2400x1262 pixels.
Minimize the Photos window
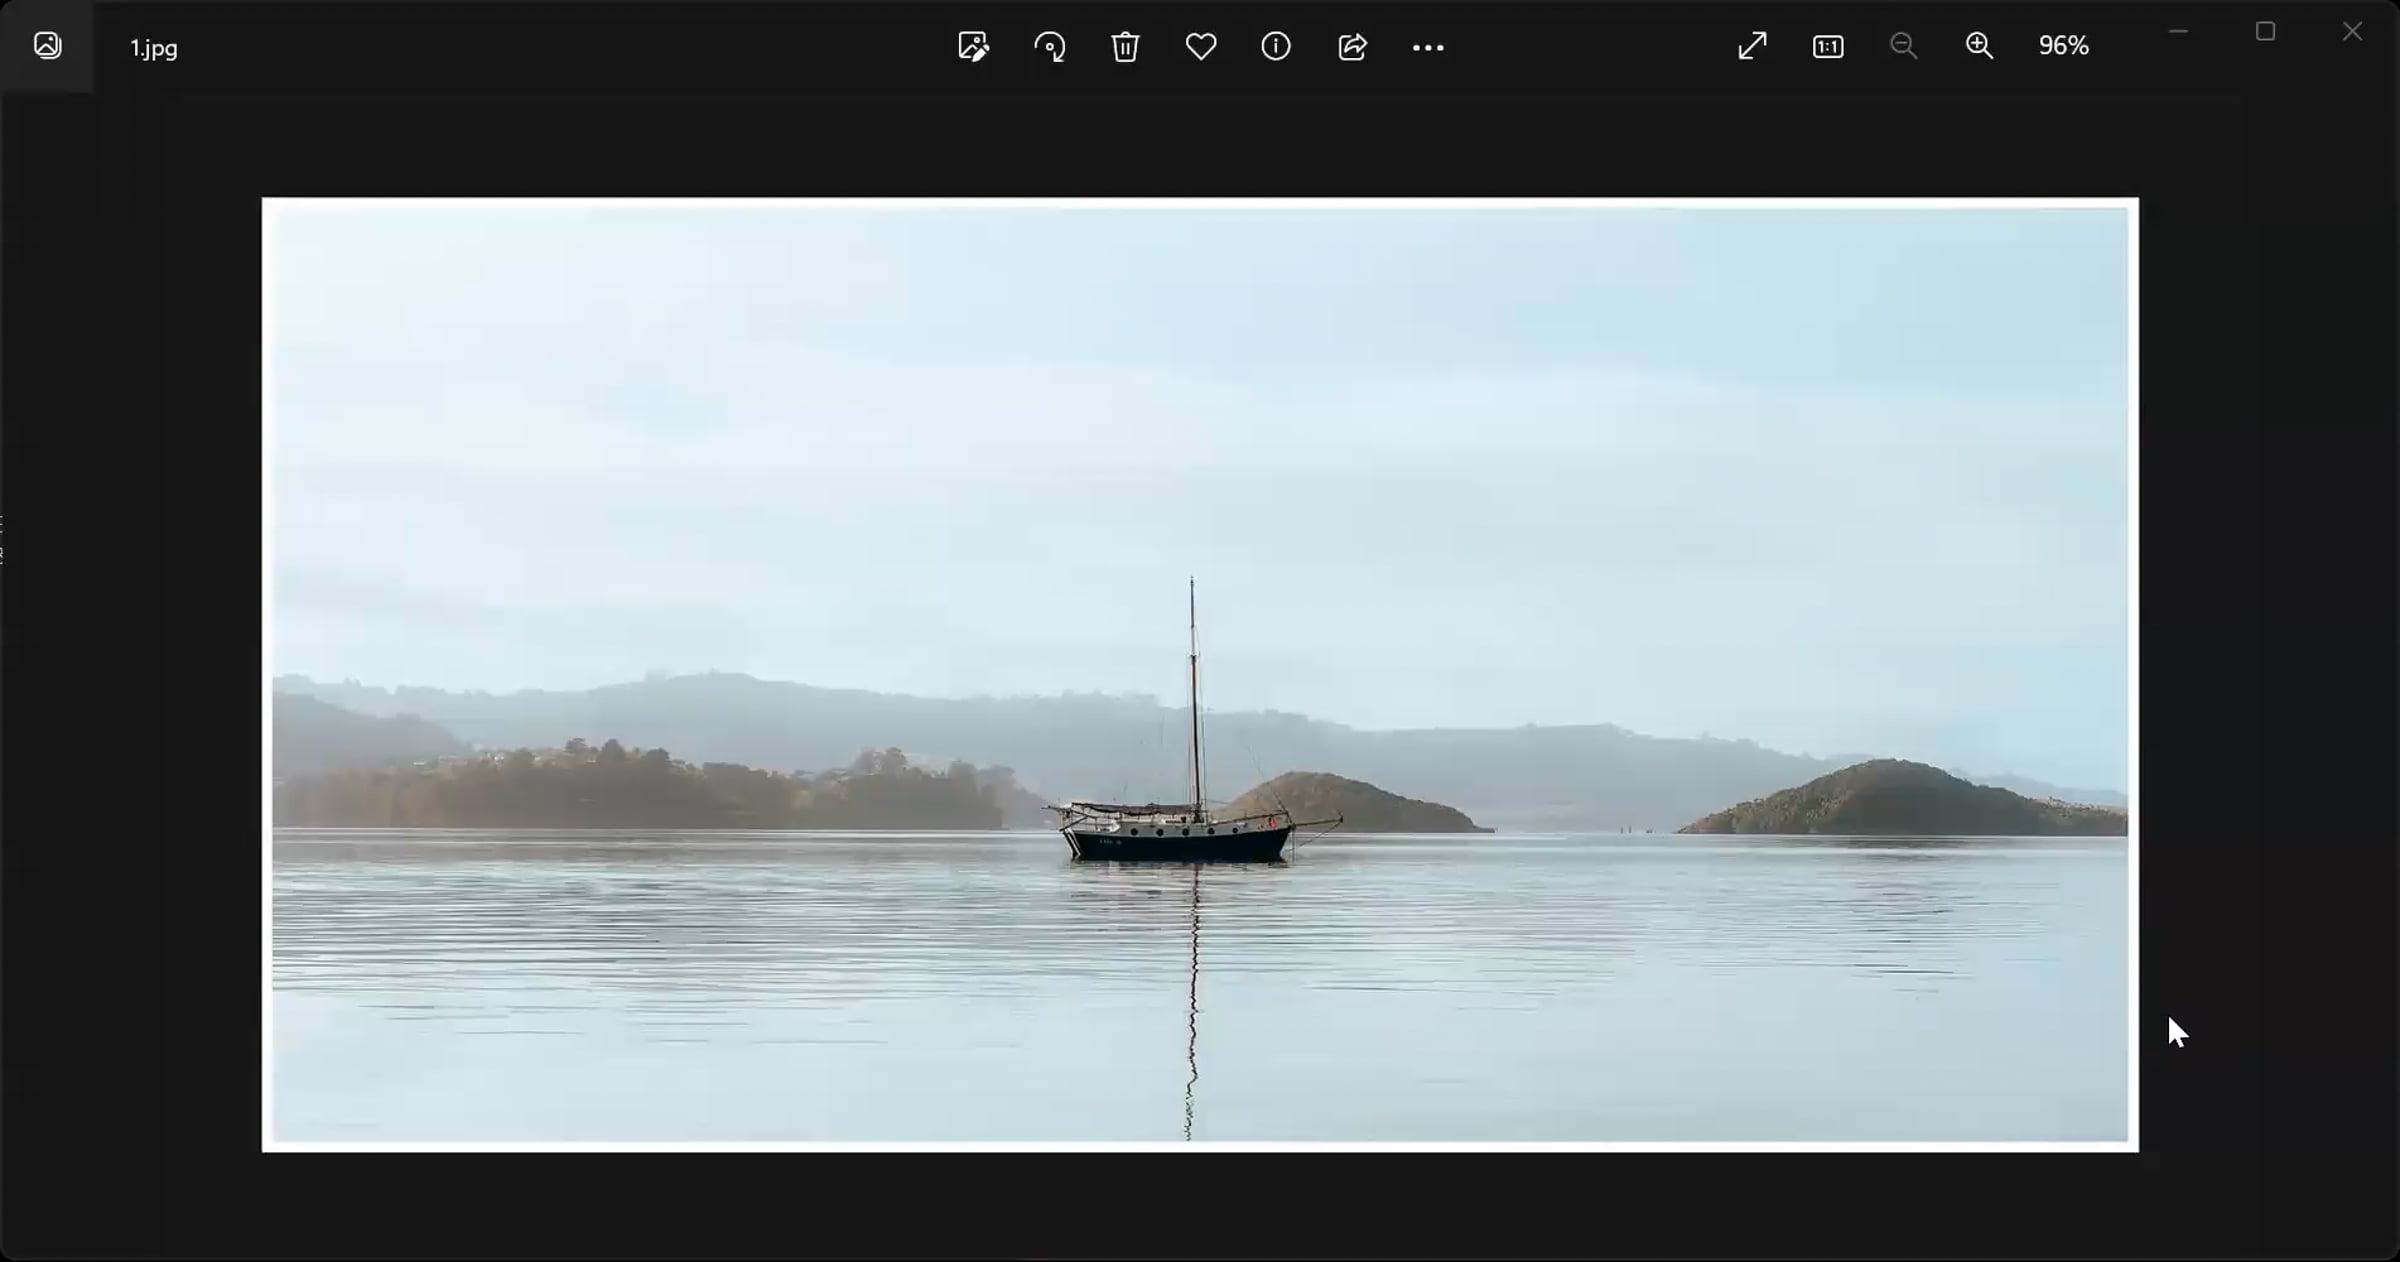tap(2178, 32)
